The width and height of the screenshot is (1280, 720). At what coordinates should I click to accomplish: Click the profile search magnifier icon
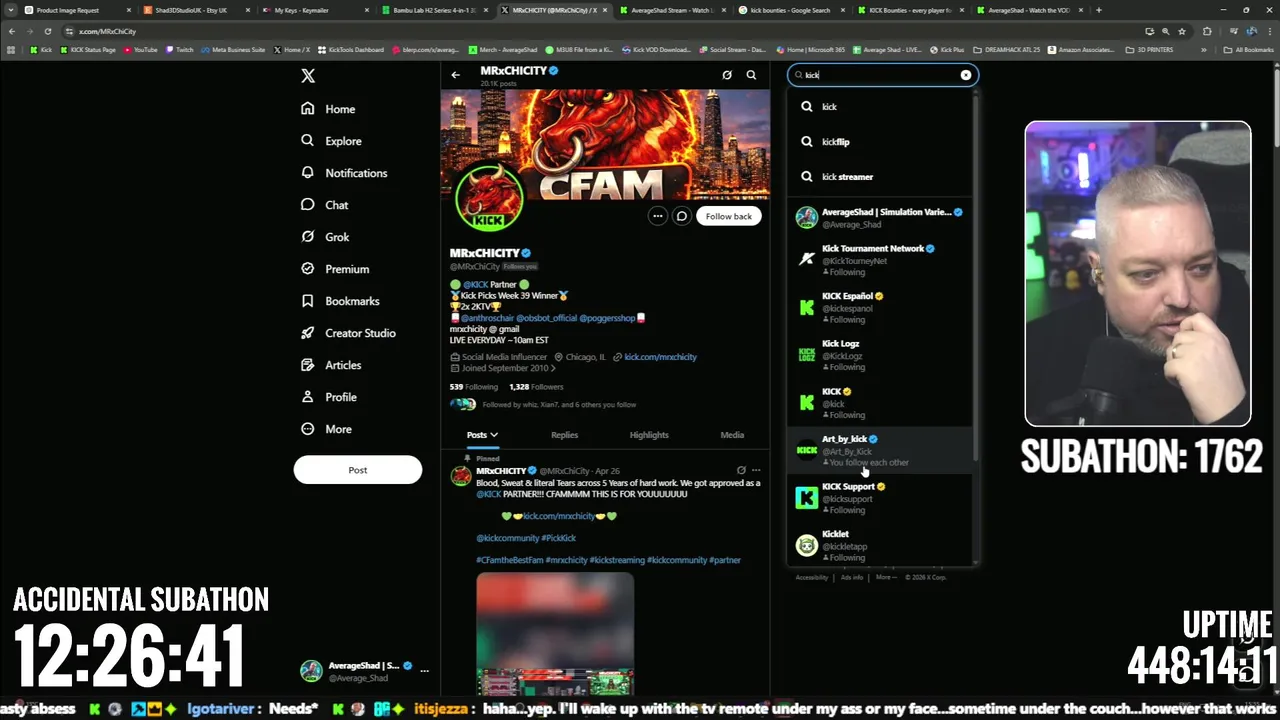[751, 75]
